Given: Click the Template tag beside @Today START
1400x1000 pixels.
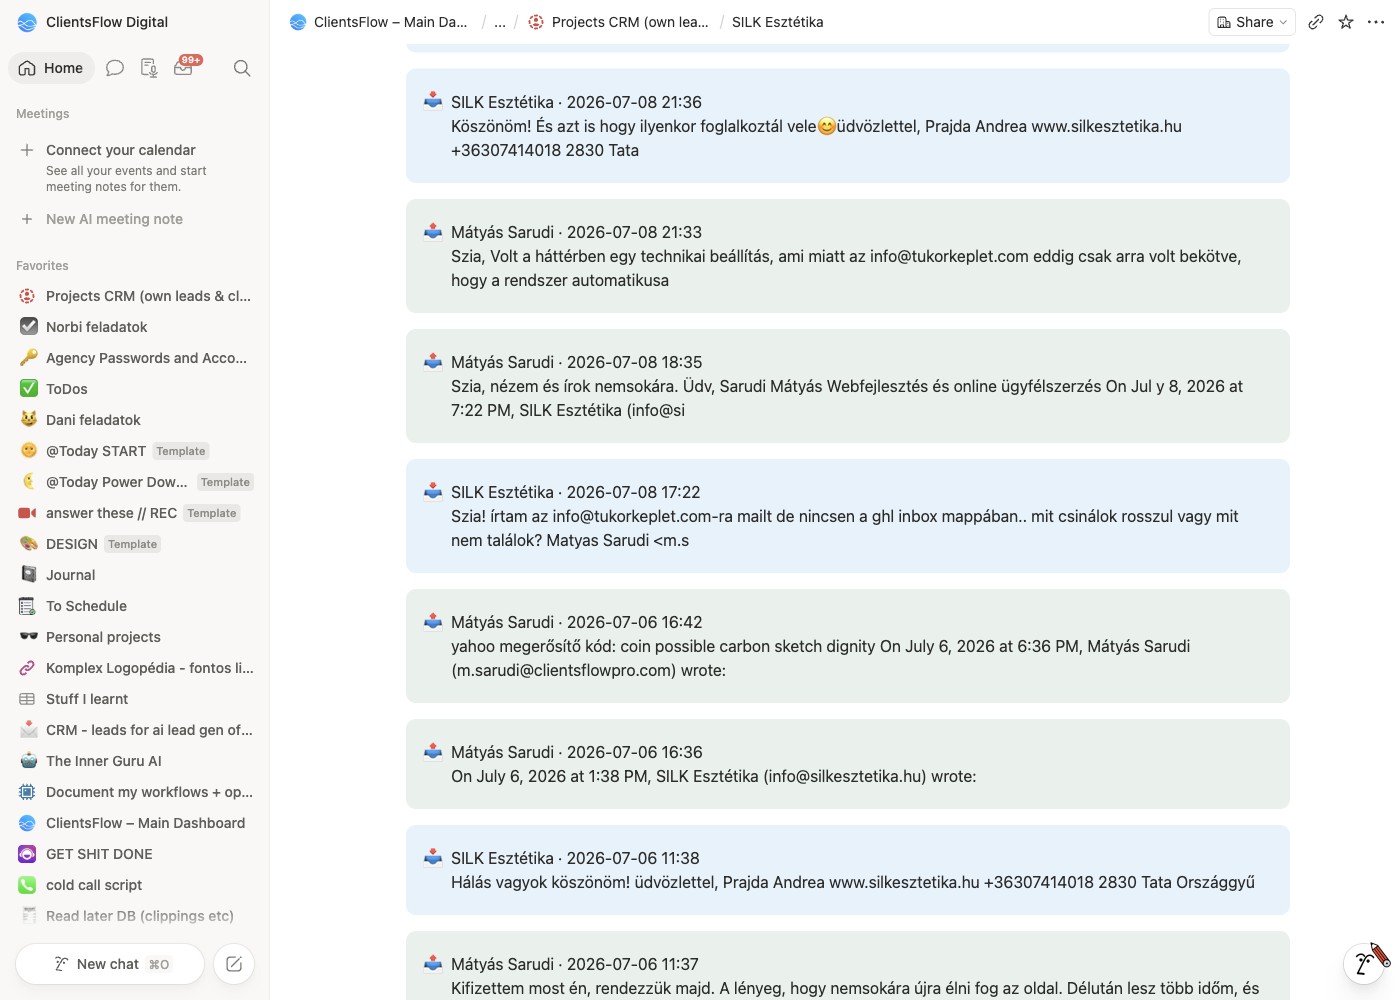Looking at the screenshot, I should [181, 451].
